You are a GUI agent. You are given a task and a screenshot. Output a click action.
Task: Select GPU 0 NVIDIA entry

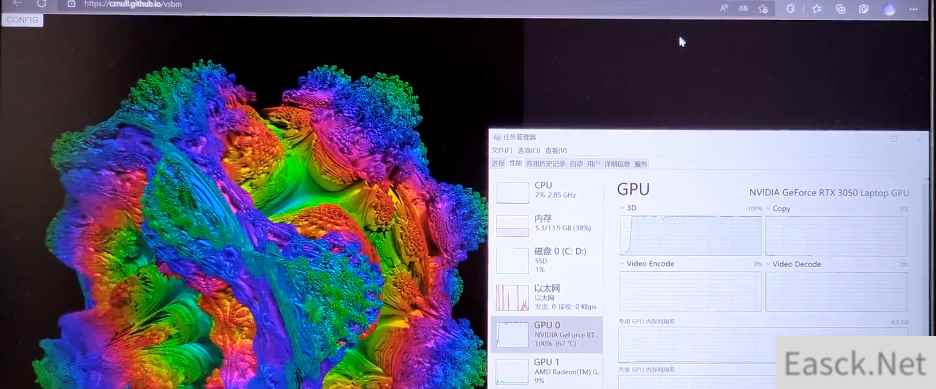pyautogui.click(x=547, y=335)
